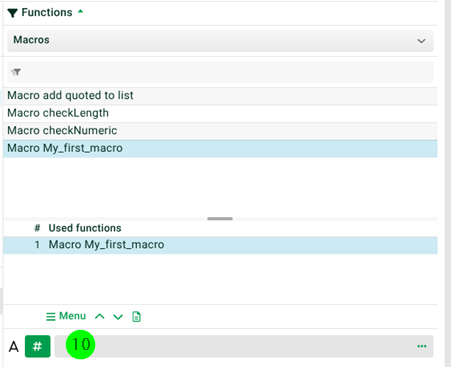Select used function row 1 My_first_macro
The image size is (451, 367).
click(x=220, y=245)
